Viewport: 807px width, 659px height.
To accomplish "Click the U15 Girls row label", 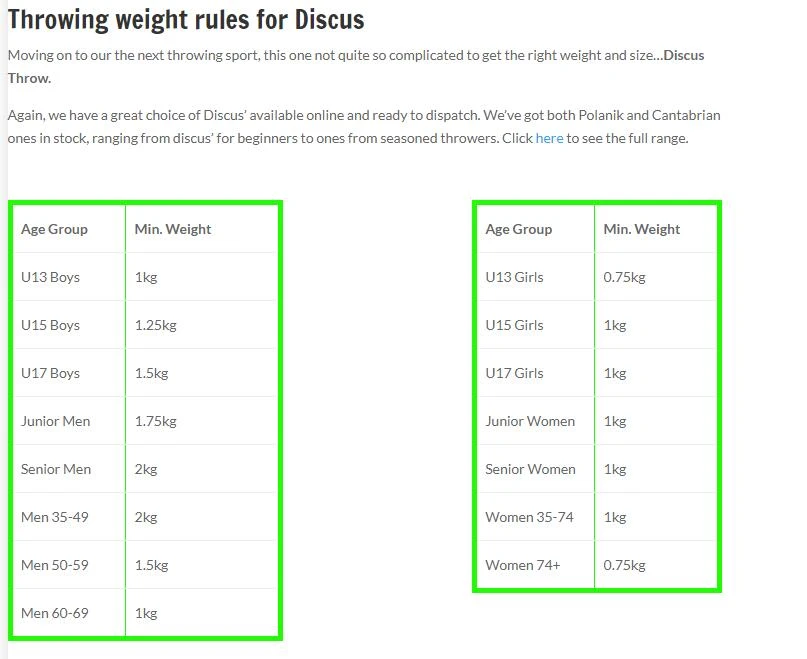I will pos(514,325).
